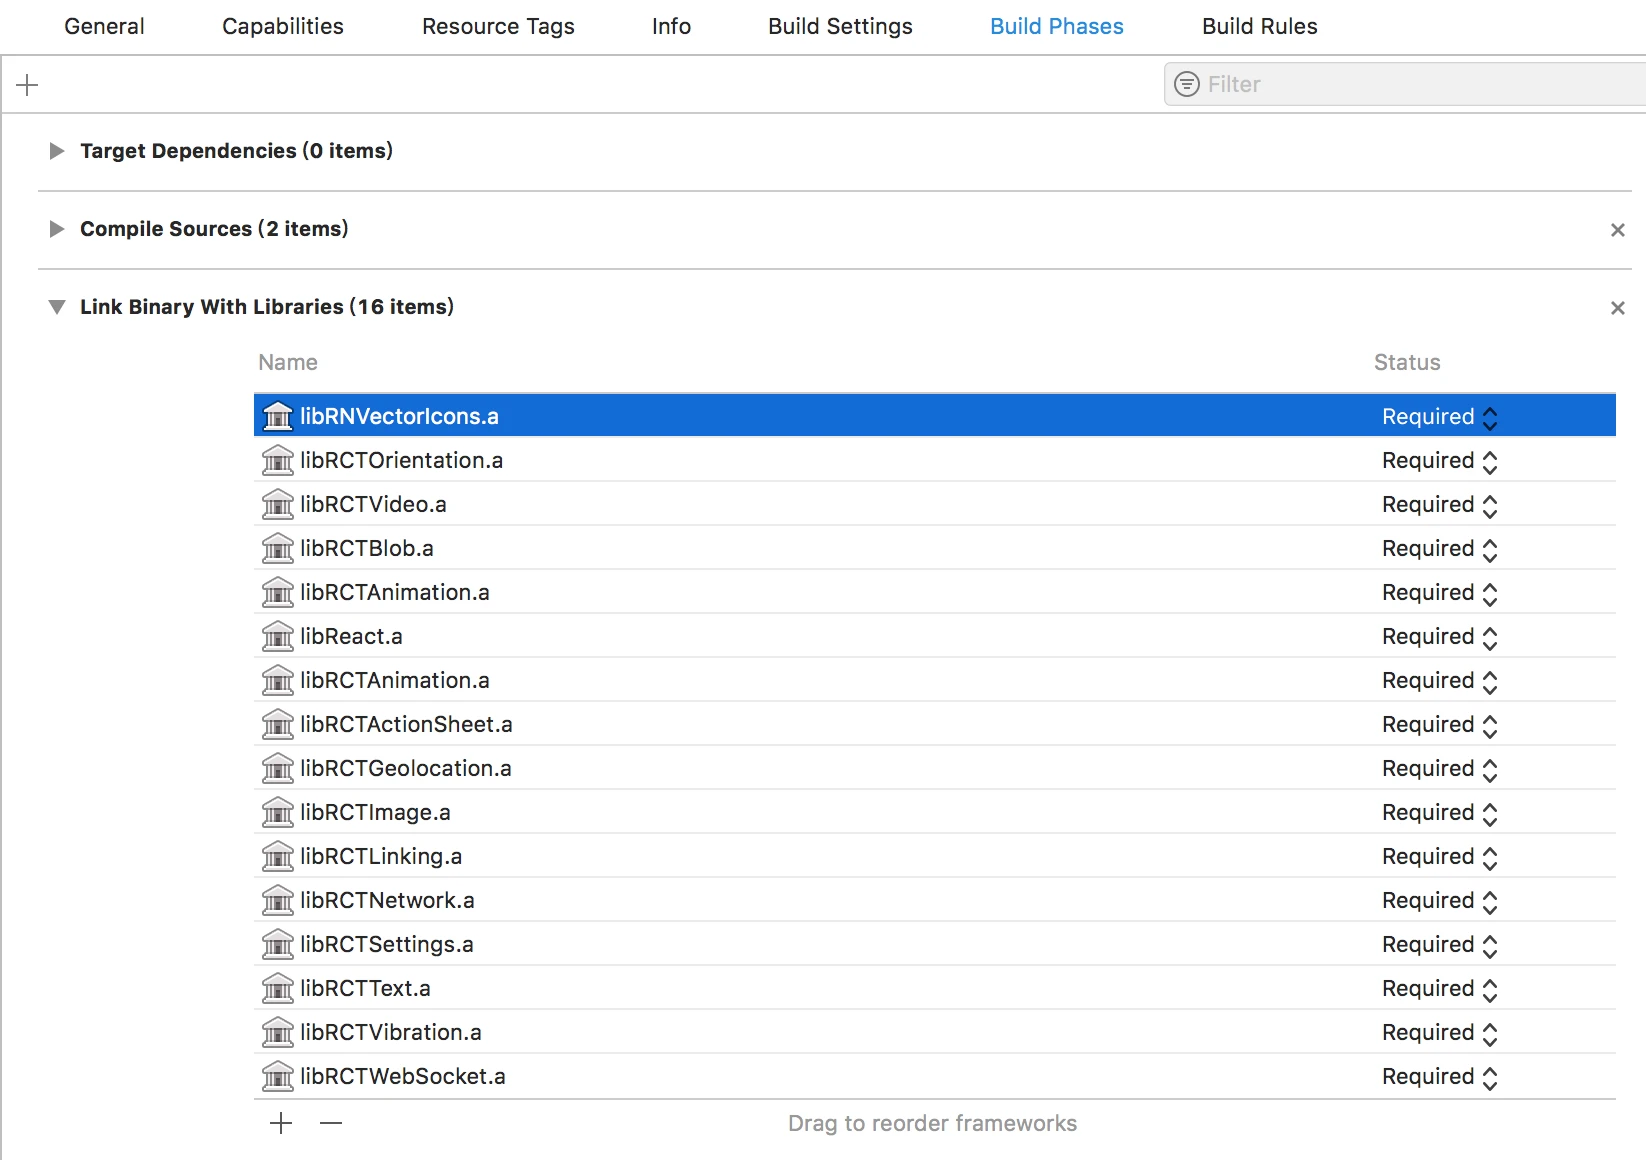Open status dropdown for libReact.a

point(1439,637)
